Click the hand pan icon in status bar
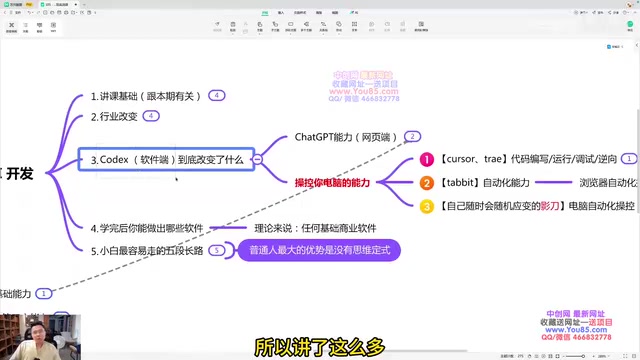The height and width of the screenshot is (360, 640). 529,356
